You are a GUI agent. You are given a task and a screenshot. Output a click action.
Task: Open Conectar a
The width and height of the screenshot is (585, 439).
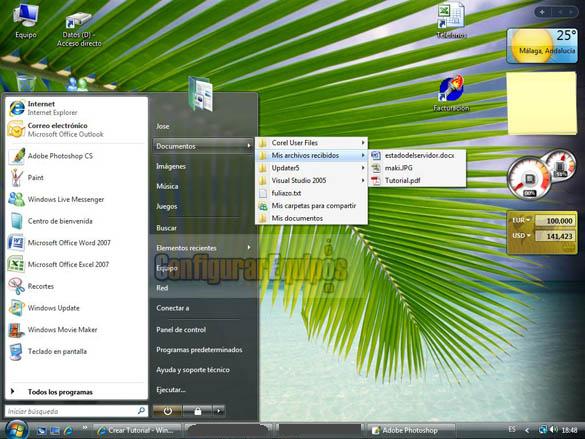[x=172, y=308]
